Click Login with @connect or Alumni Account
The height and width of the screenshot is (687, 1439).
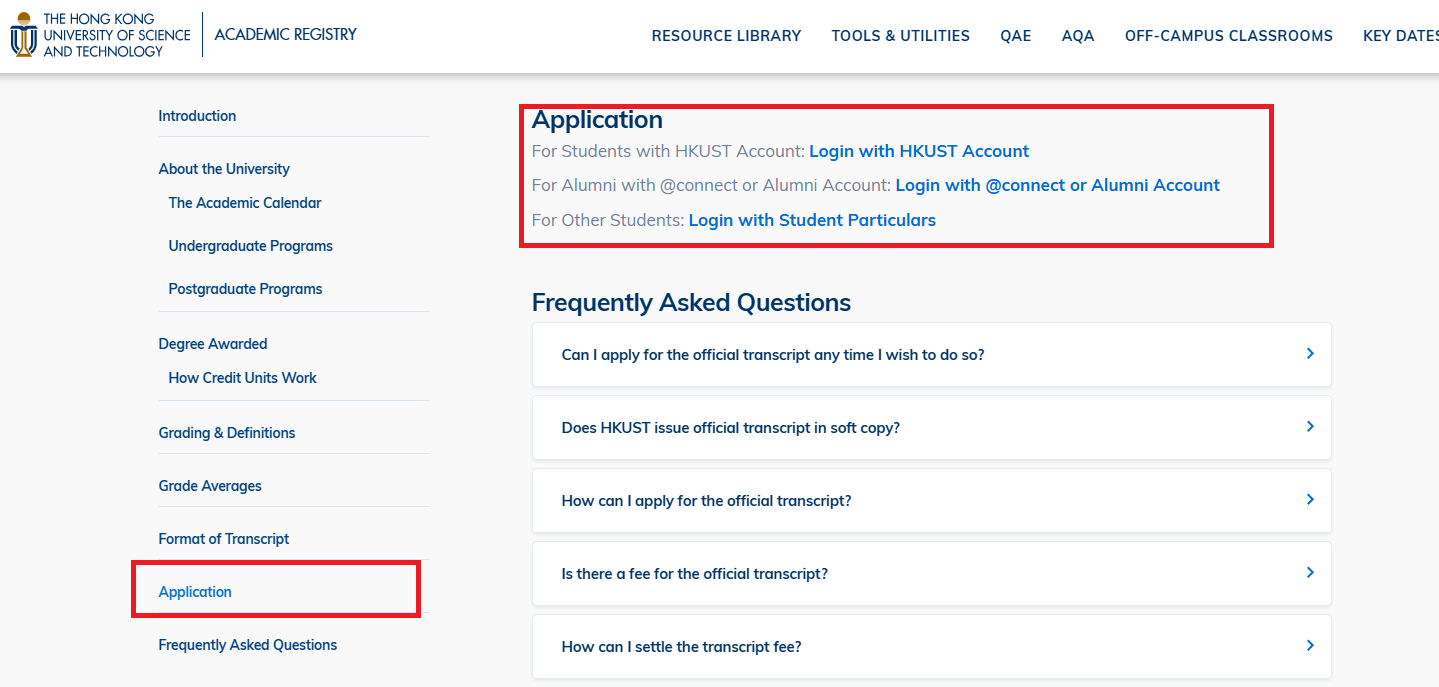[1058, 185]
